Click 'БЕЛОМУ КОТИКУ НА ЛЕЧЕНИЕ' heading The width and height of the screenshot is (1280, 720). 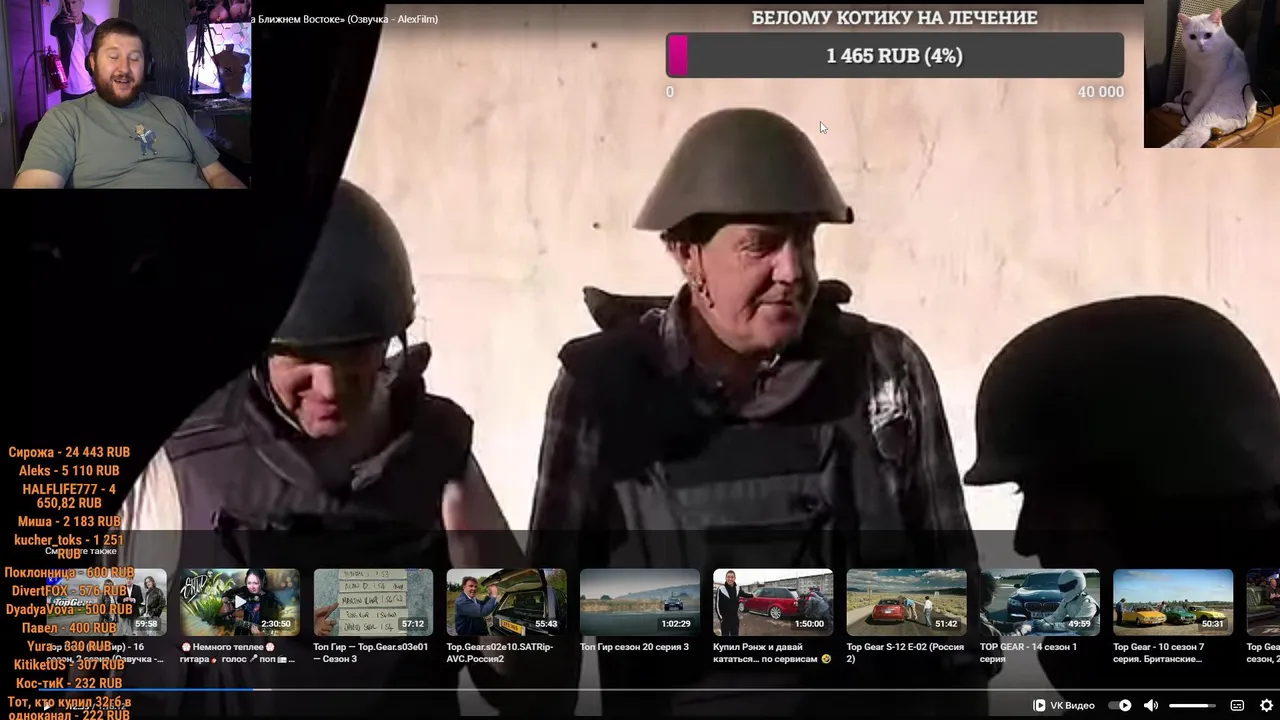tap(895, 18)
